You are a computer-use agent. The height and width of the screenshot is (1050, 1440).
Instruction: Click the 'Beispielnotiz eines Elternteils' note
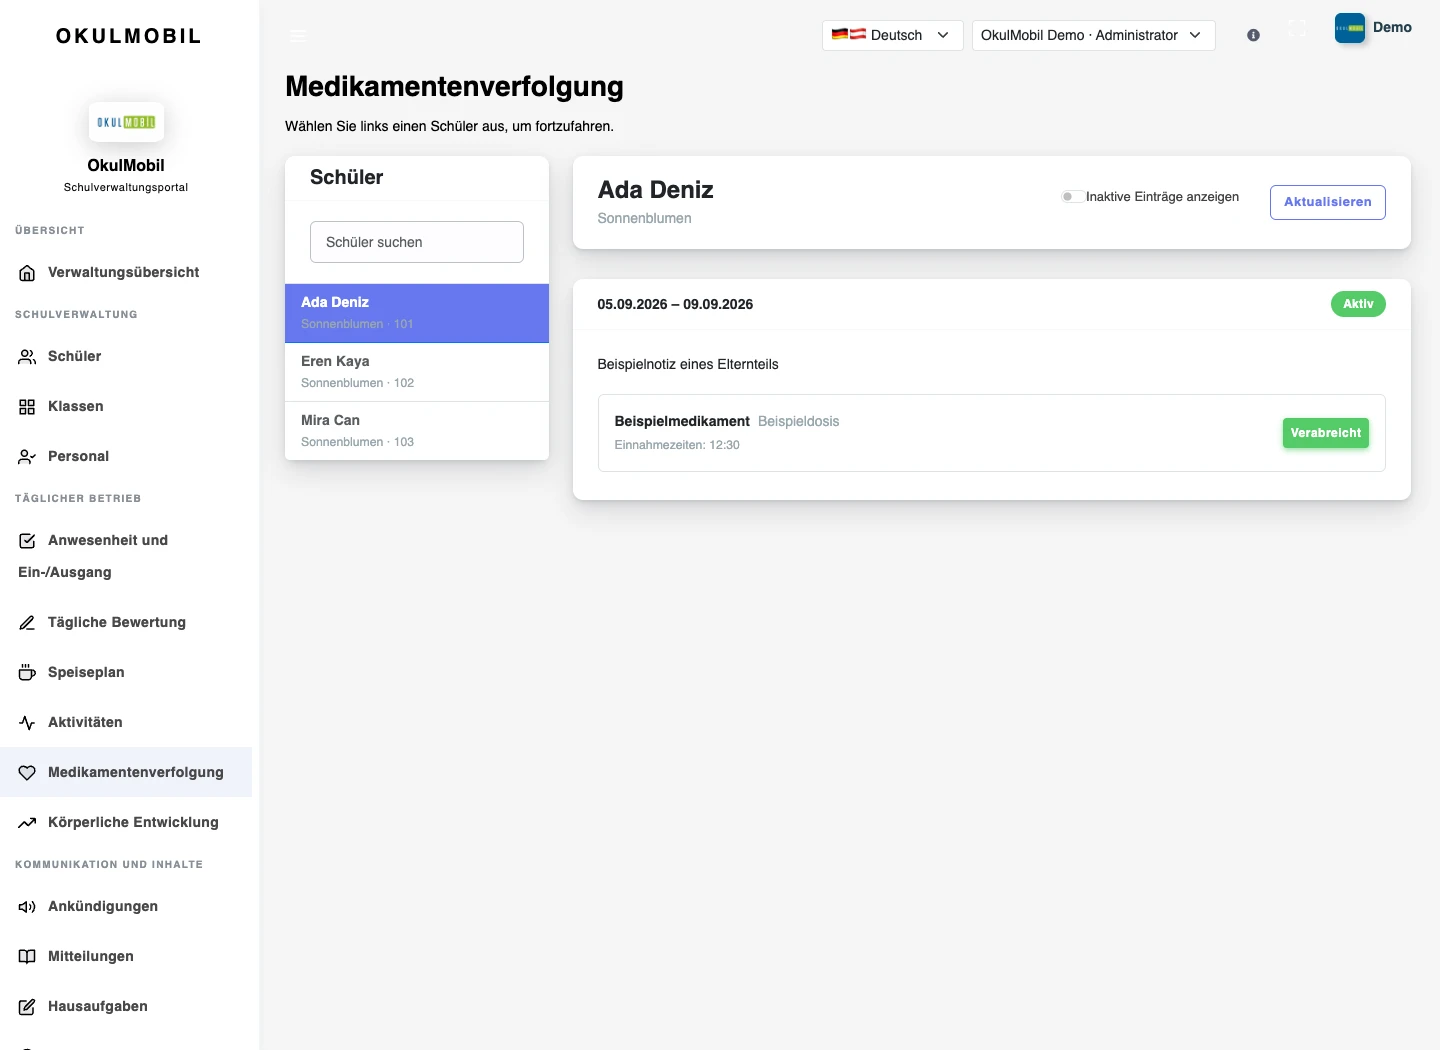(688, 365)
